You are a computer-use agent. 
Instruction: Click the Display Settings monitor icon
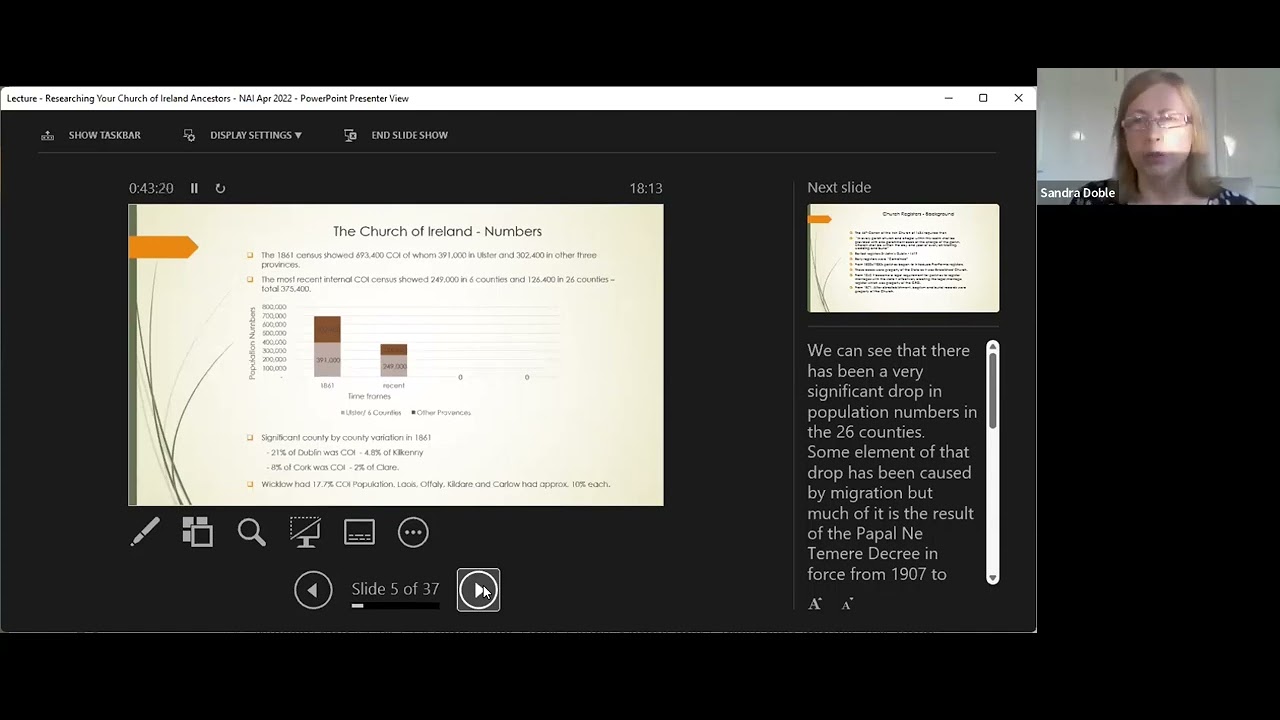(189, 135)
